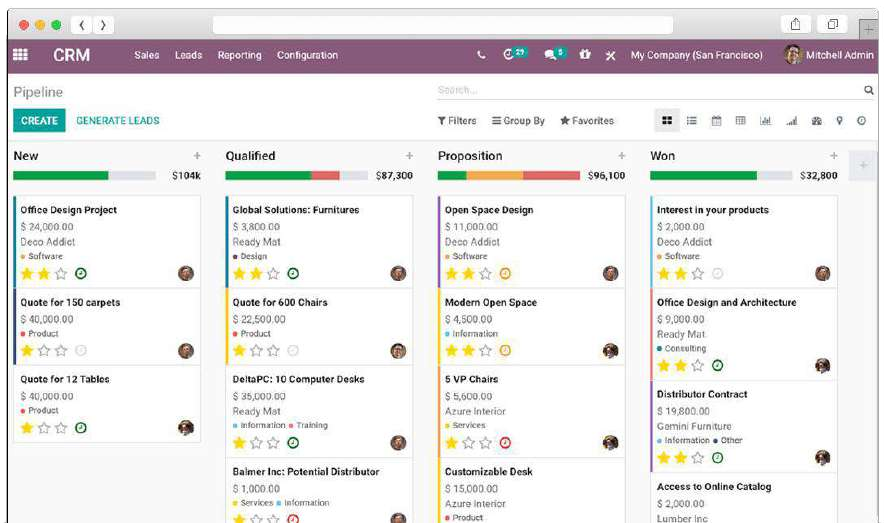
Task: Set third star on Global Solutions: Furnitures
Action: (x=273, y=274)
